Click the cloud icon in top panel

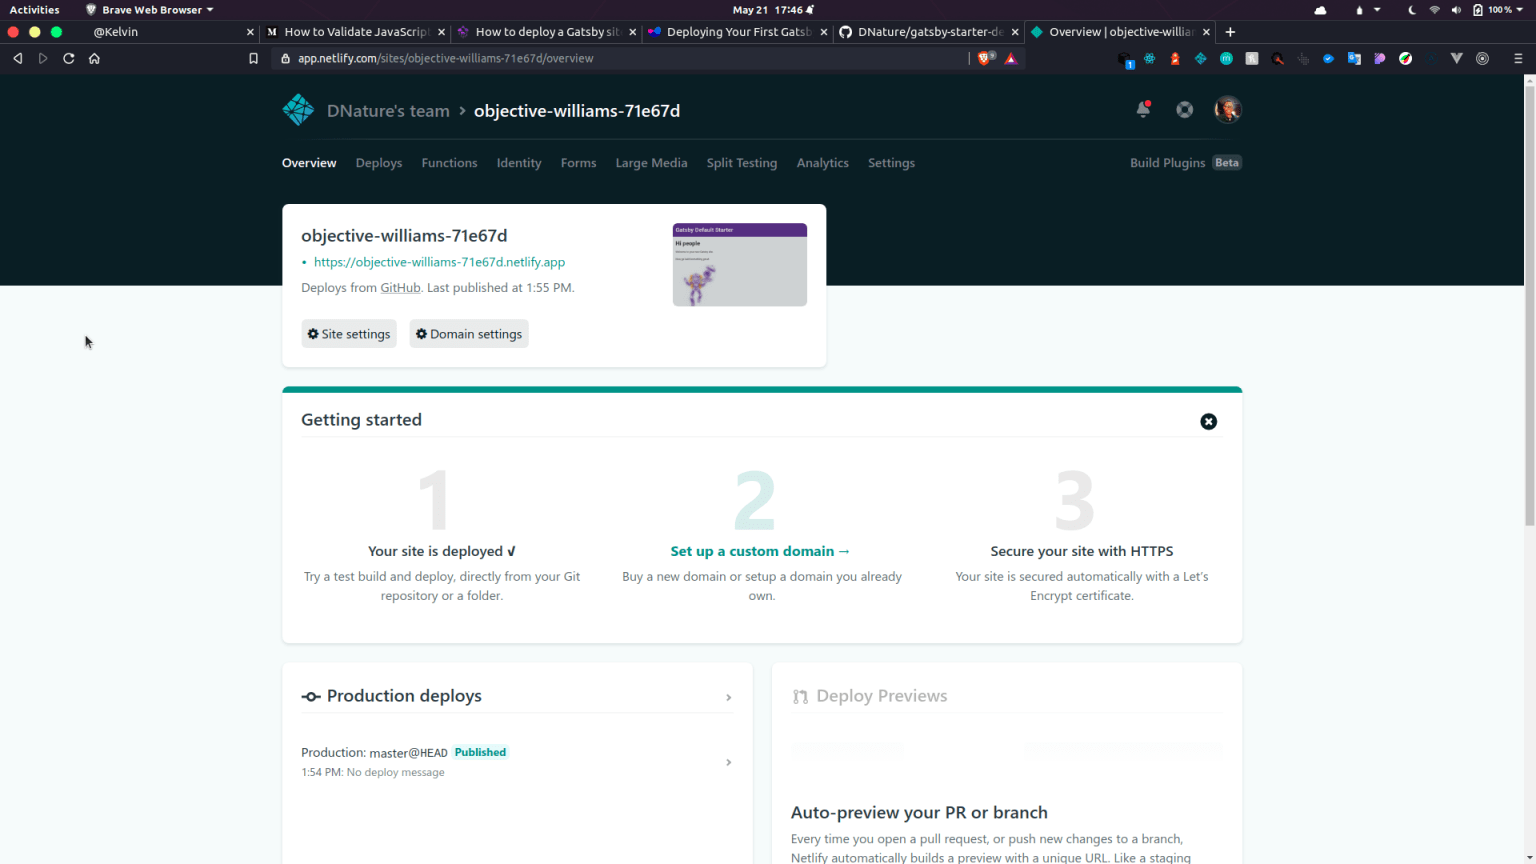pyautogui.click(x=1320, y=10)
